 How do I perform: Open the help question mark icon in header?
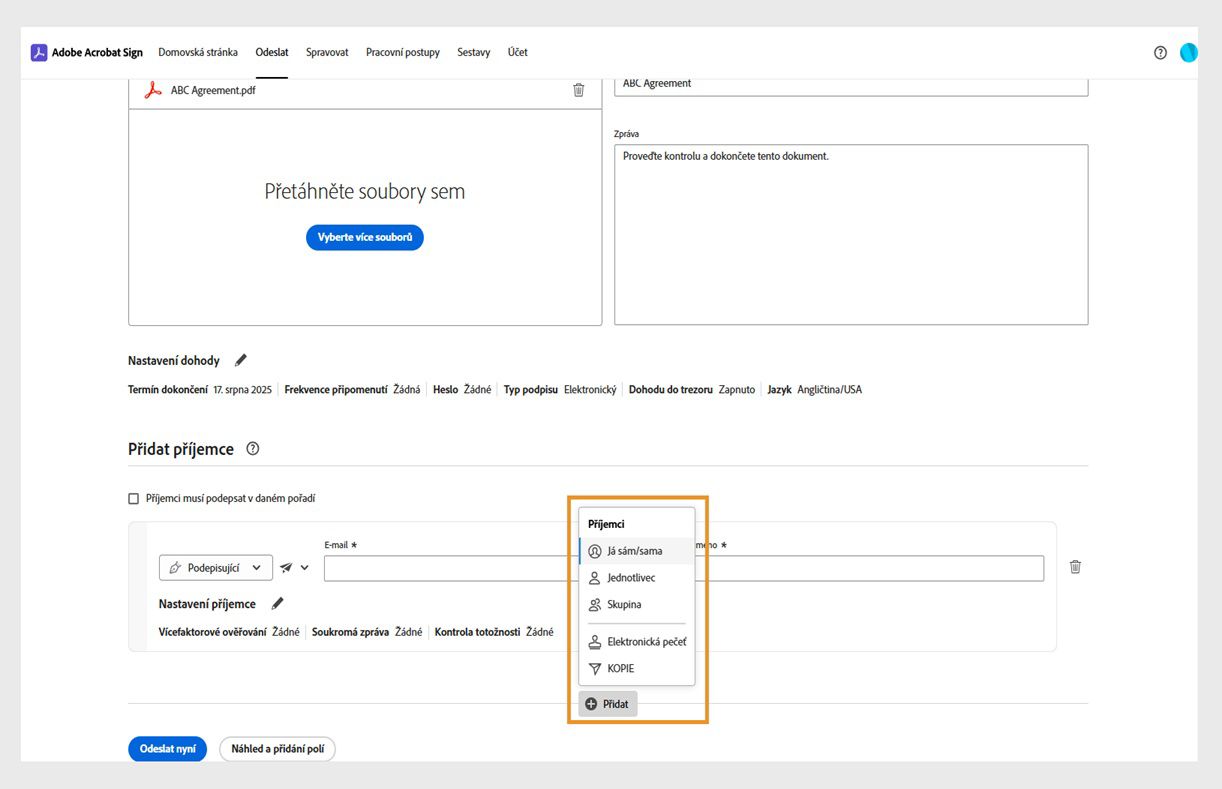[1160, 53]
